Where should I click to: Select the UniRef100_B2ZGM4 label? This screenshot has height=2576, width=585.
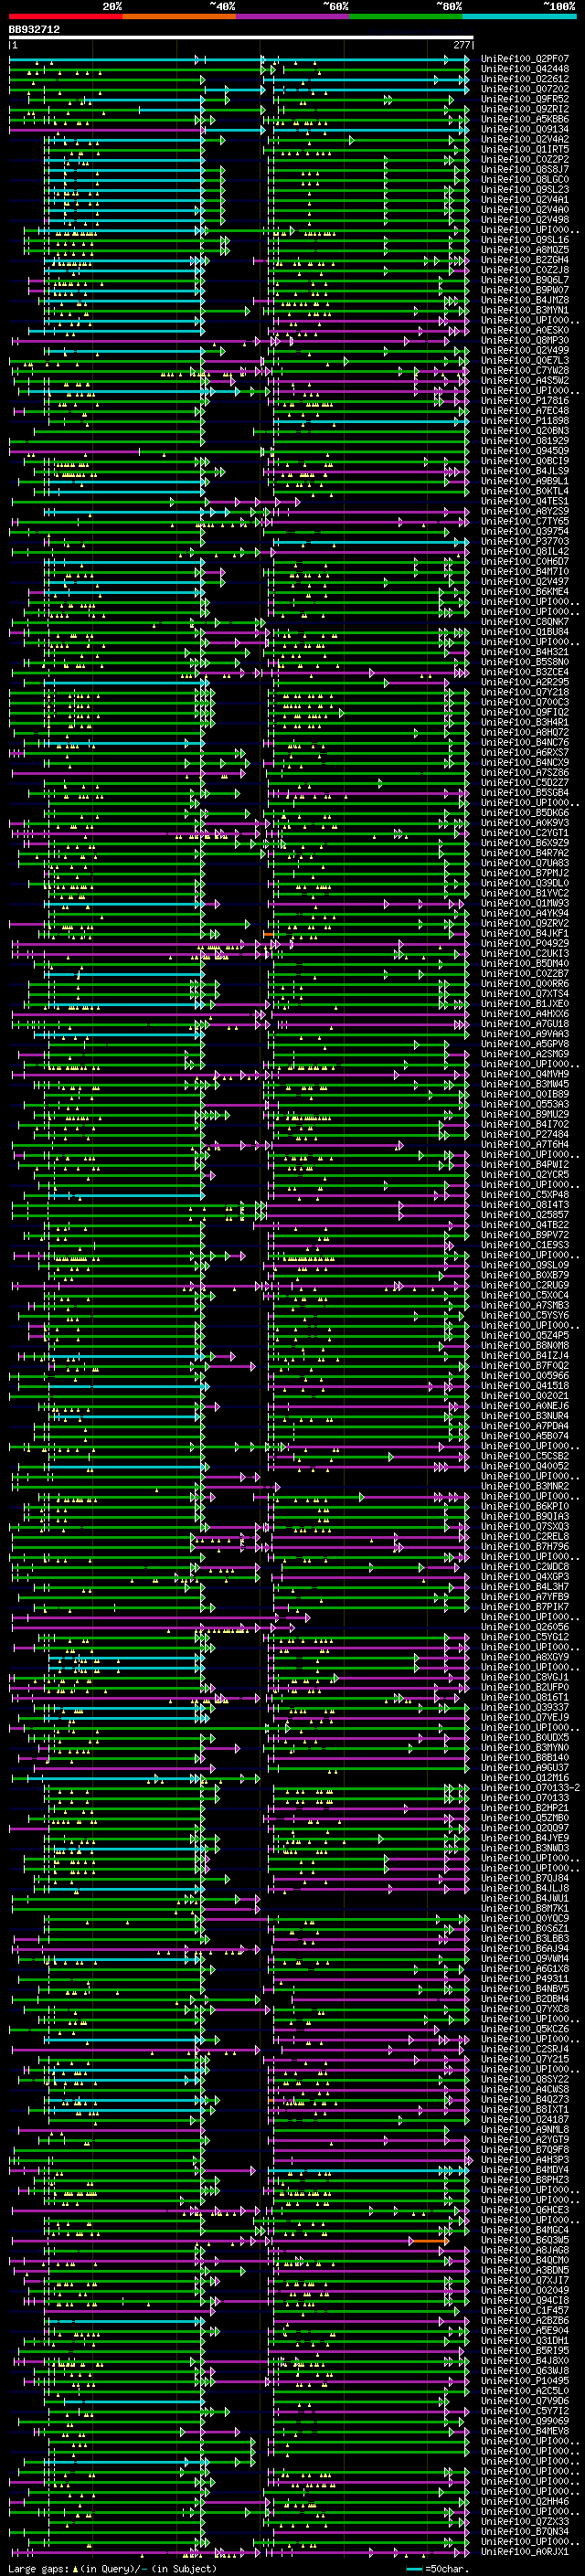[525, 260]
